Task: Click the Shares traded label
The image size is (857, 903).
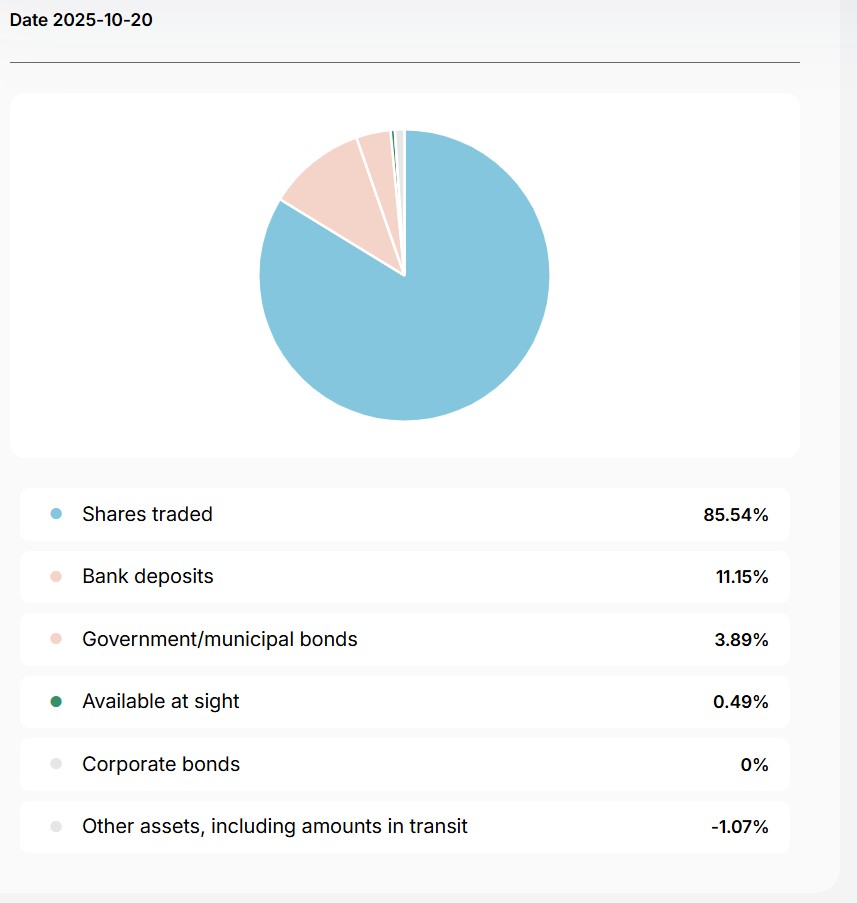Action: (147, 514)
